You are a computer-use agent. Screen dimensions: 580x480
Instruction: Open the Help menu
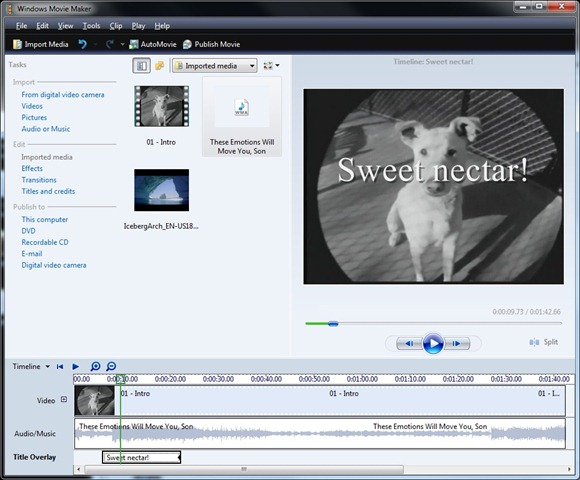click(162, 26)
